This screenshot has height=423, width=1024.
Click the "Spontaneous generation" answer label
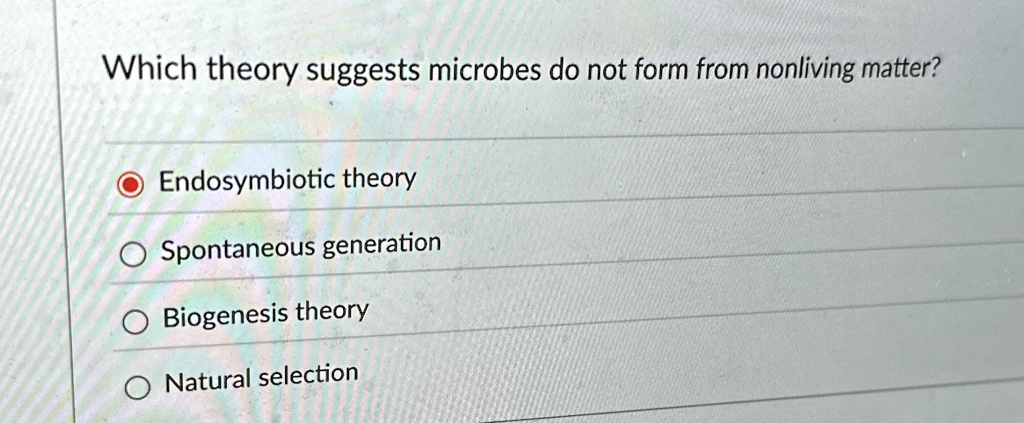(301, 248)
